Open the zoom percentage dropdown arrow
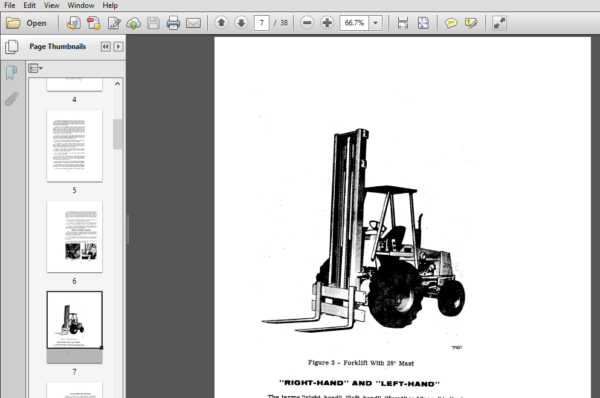This screenshot has height=398, width=600. tap(375, 23)
